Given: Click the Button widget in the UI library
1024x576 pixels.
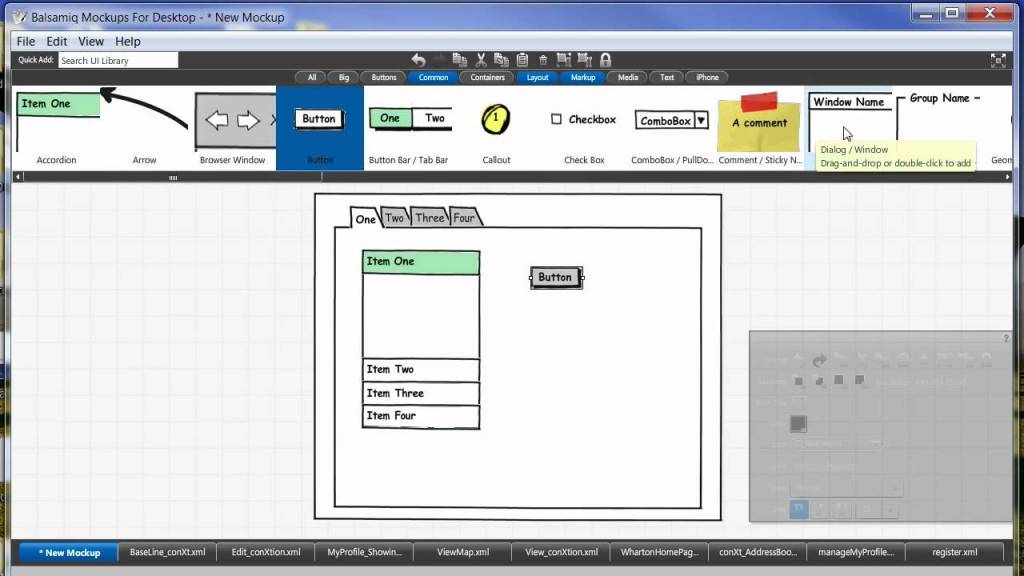Looking at the screenshot, I should click(x=318, y=118).
